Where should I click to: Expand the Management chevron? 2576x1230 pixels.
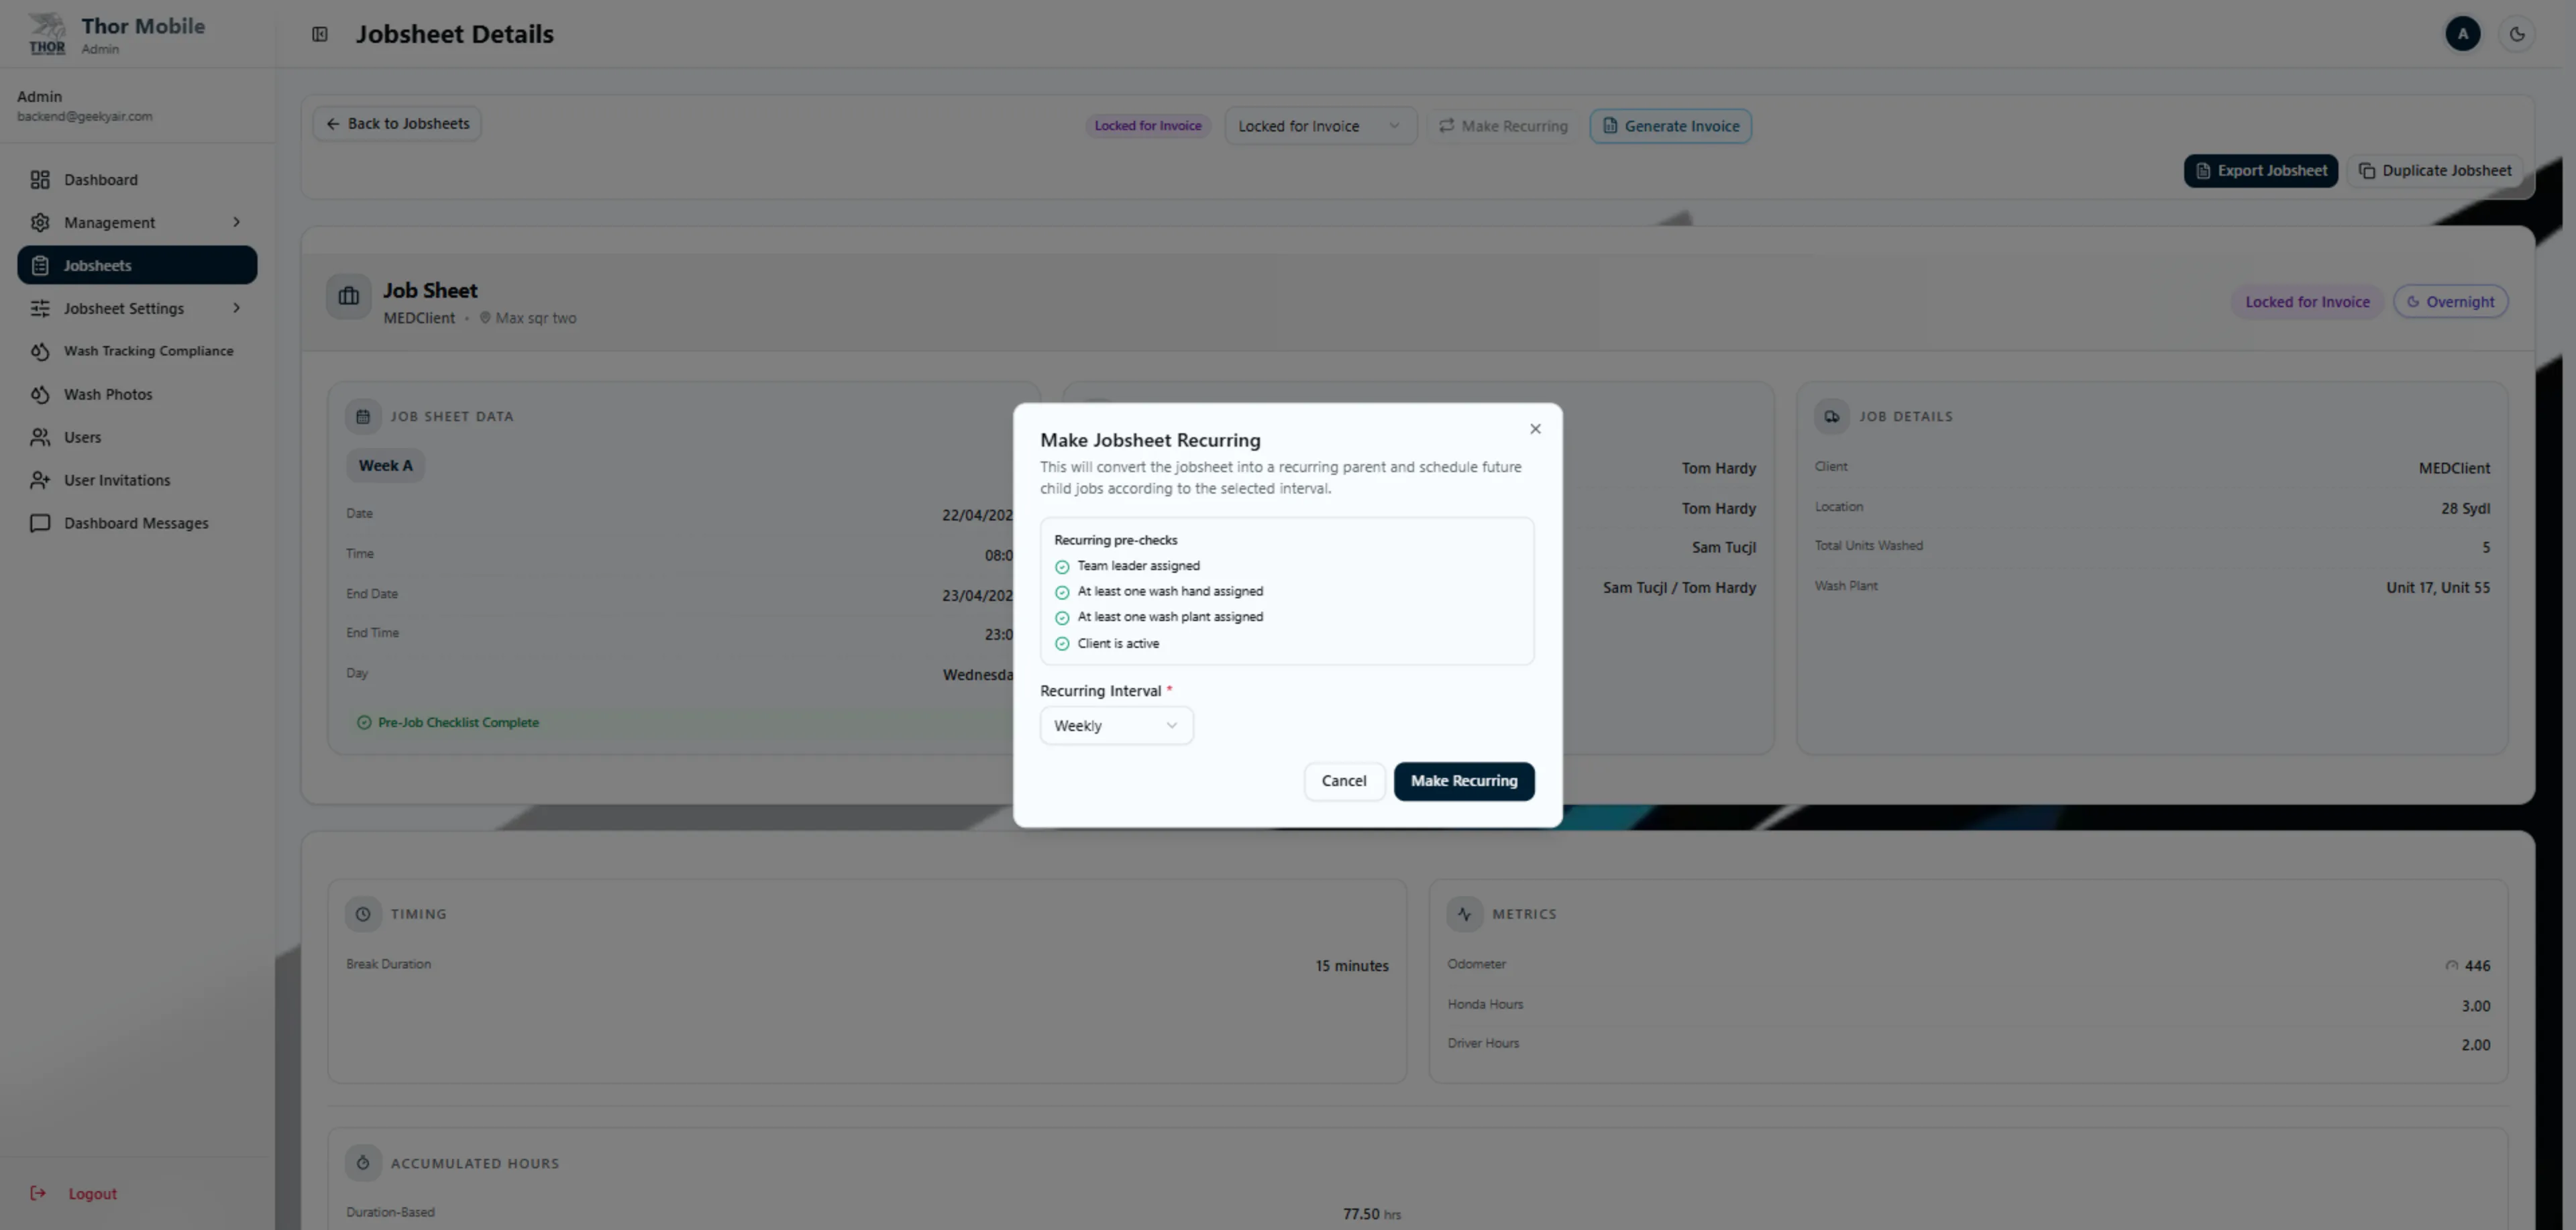[x=236, y=222]
